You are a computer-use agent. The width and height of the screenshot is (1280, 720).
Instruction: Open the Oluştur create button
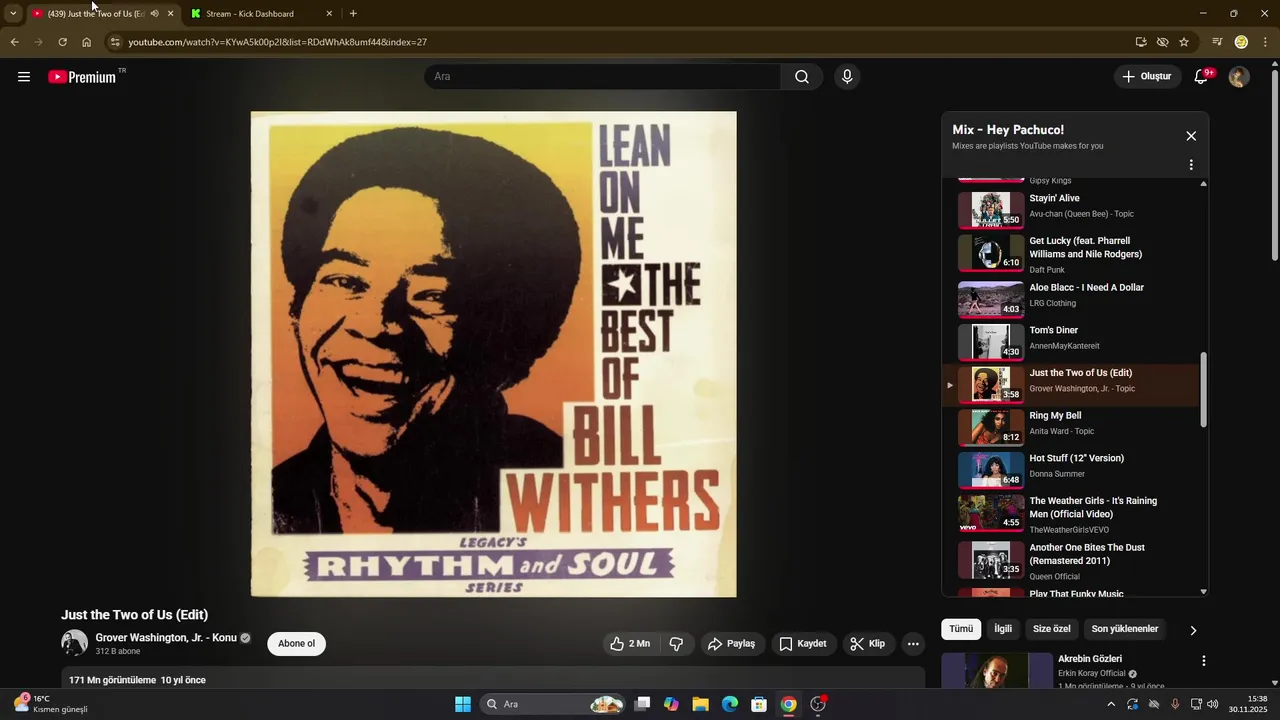pos(1147,77)
